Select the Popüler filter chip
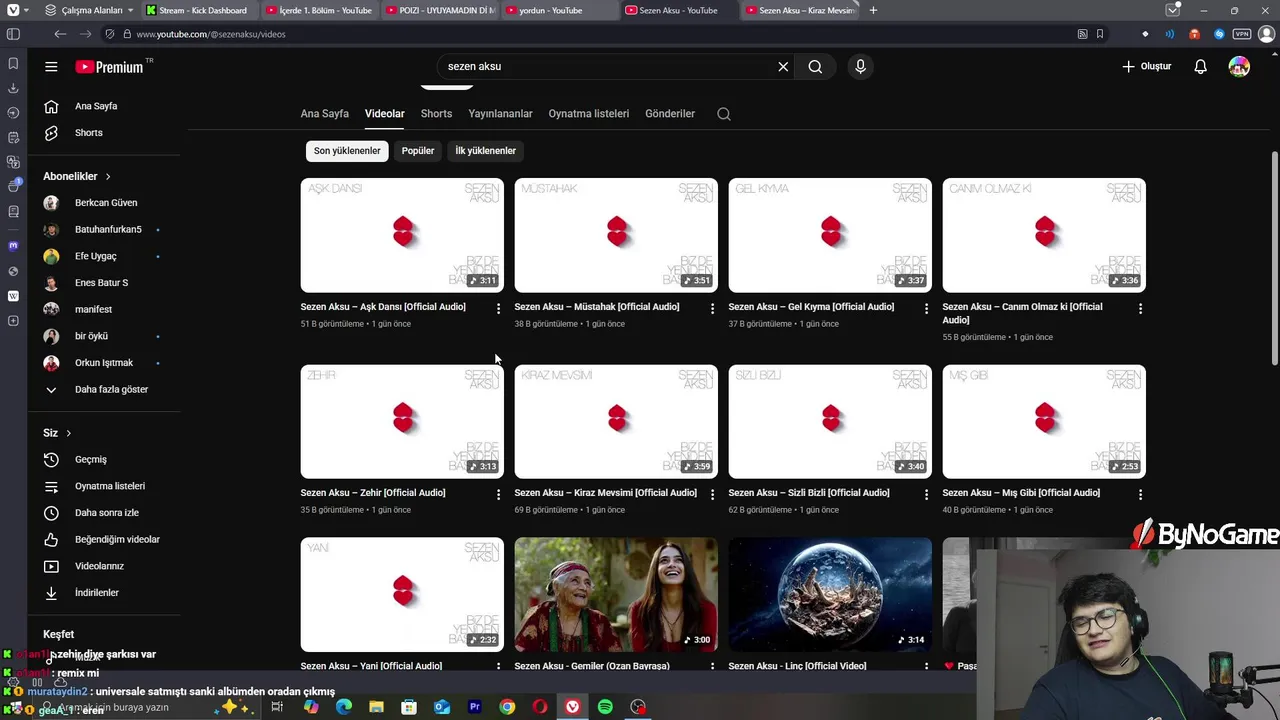 pos(418,151)
